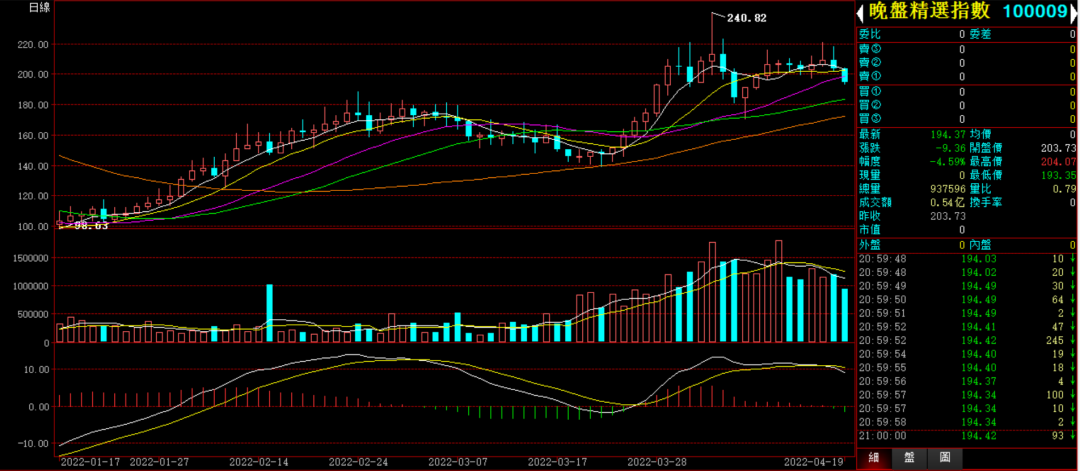Switch to the 細 tab
The image size is (1080, 471).
point(874,457)
